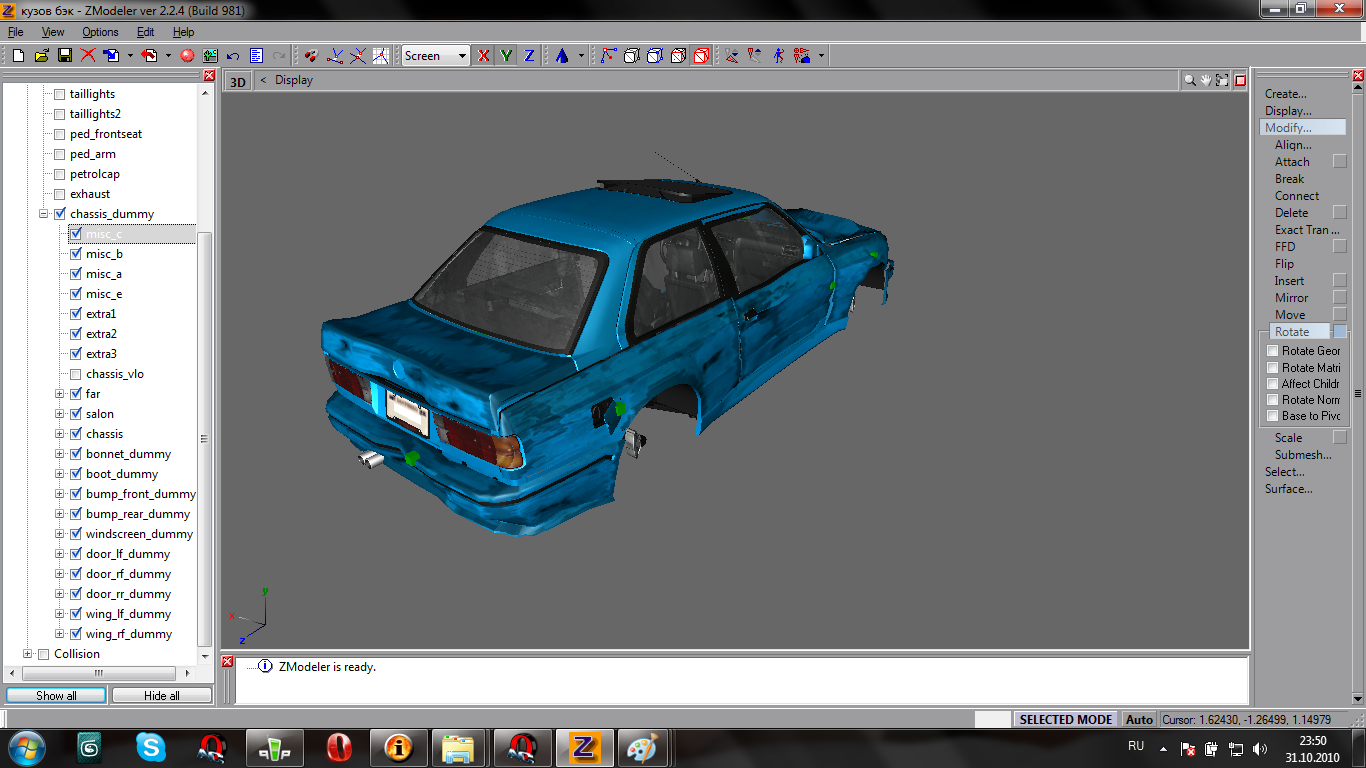The width and height of the screenshot is (1366, 768).
Task: Check the taillights object checkbox
Action: click(x=59, y=94)
